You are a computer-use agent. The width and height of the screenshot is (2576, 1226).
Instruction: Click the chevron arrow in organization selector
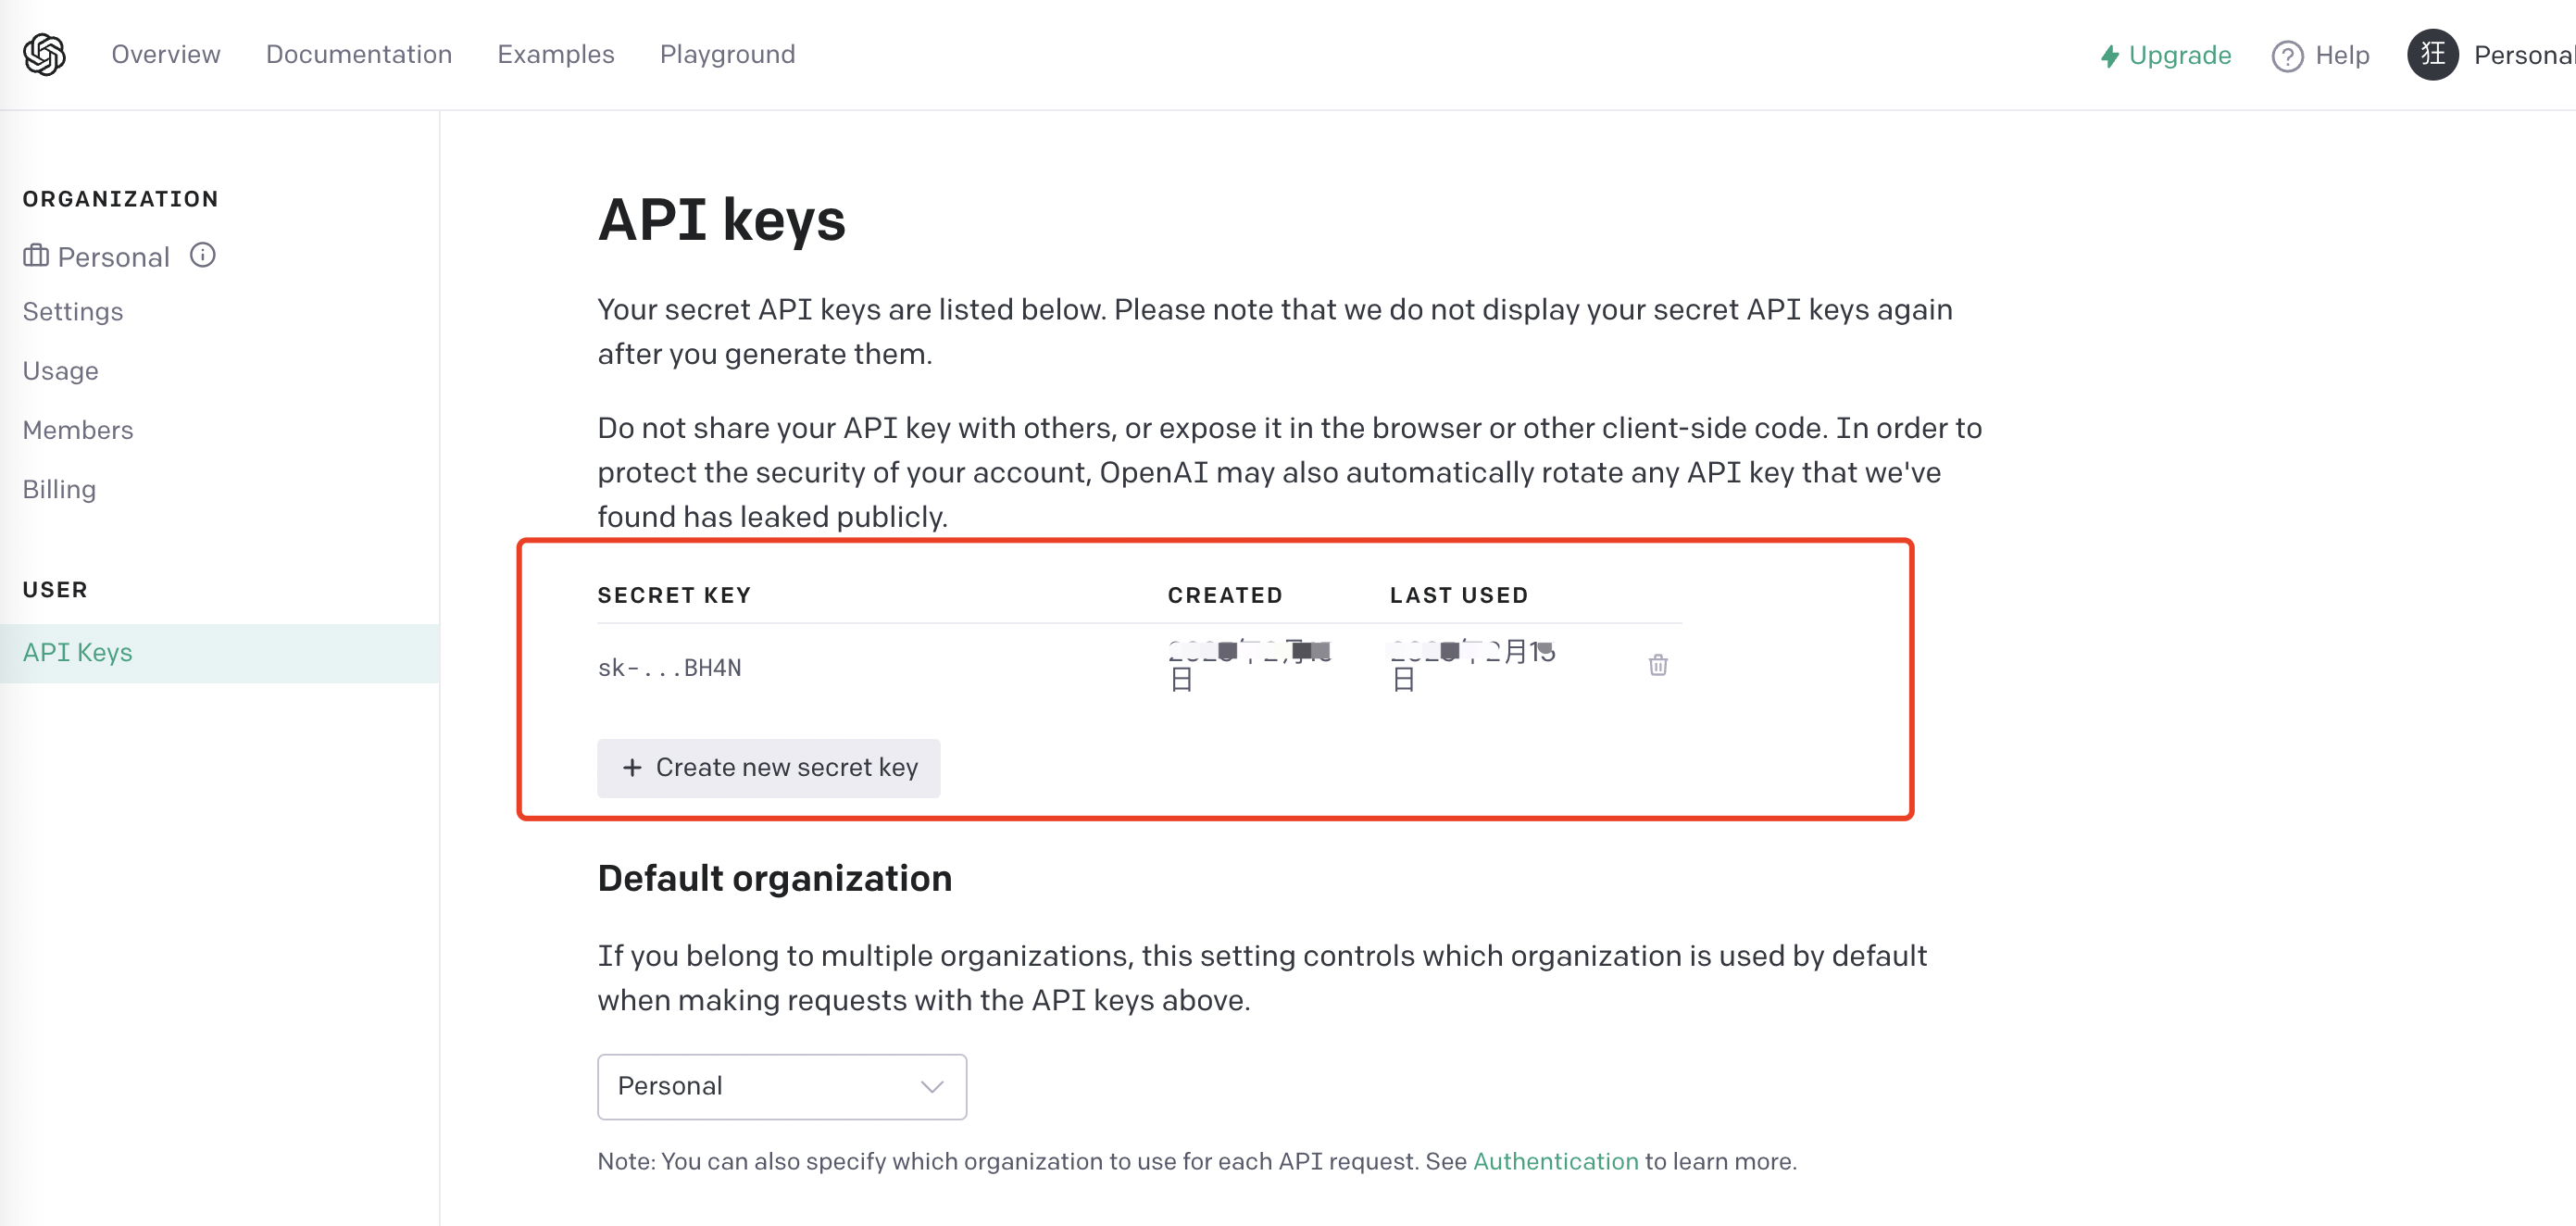tap(932, 1087)
